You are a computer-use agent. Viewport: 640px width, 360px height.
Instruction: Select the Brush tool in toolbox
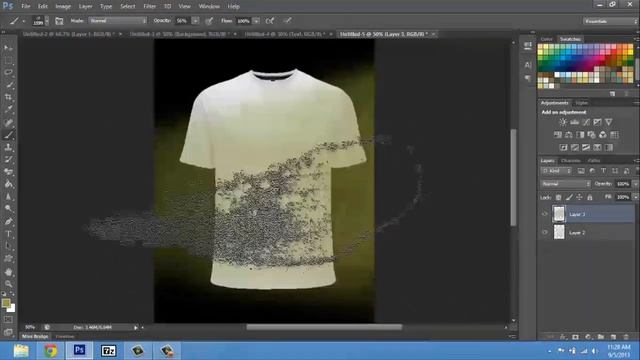(8, 135)
